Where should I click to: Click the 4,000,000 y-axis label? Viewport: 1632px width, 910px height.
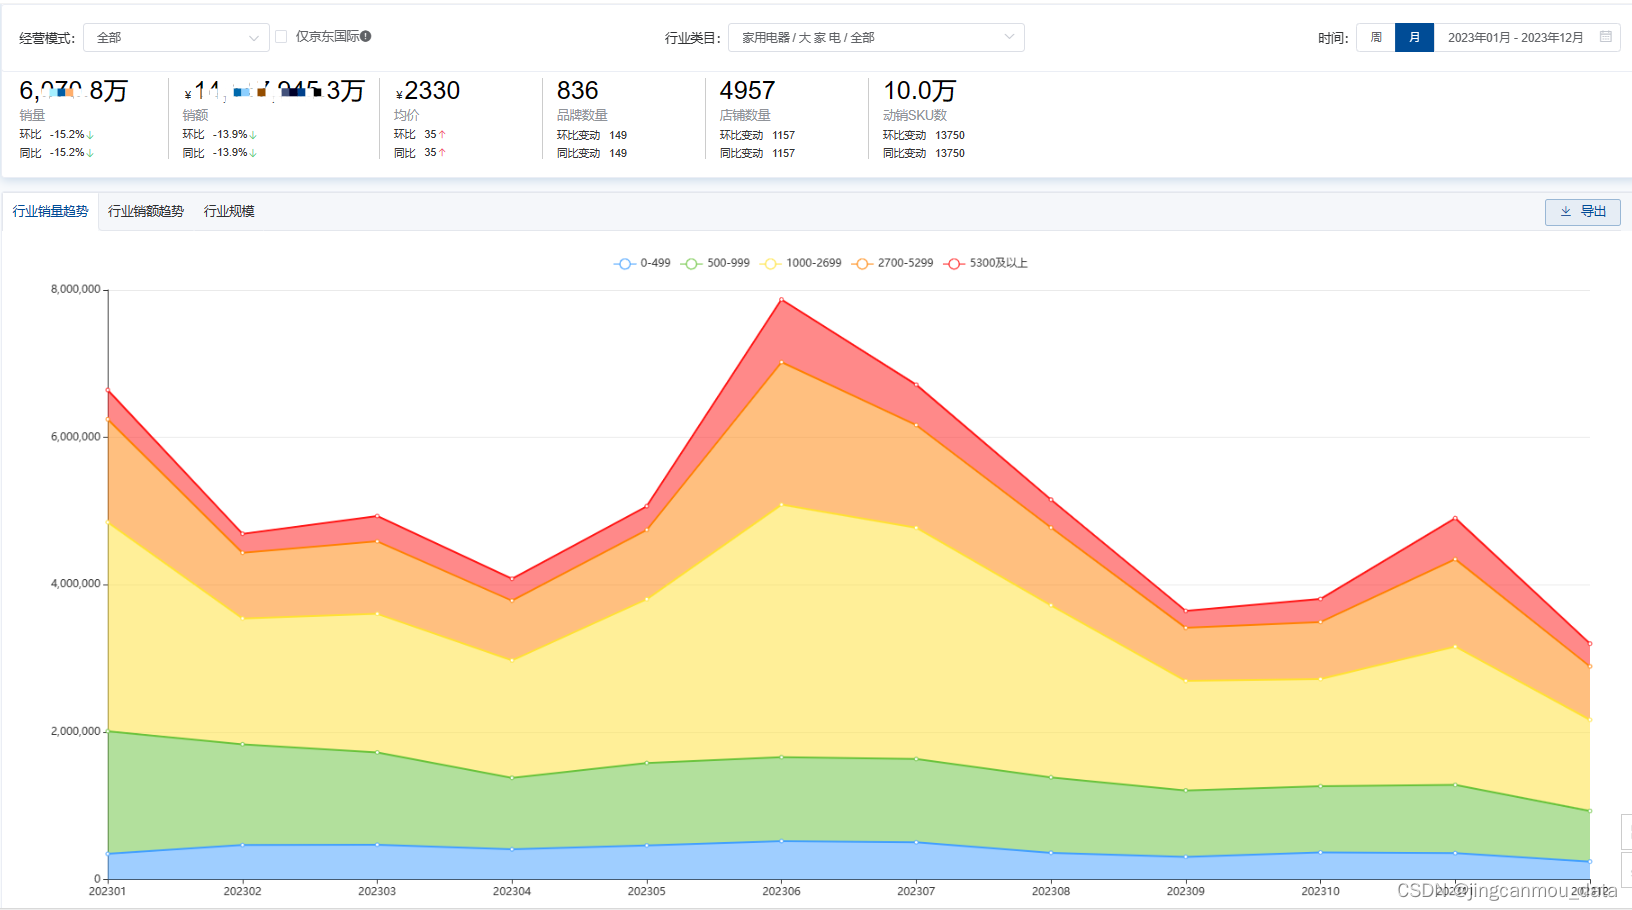coord(76,584)
